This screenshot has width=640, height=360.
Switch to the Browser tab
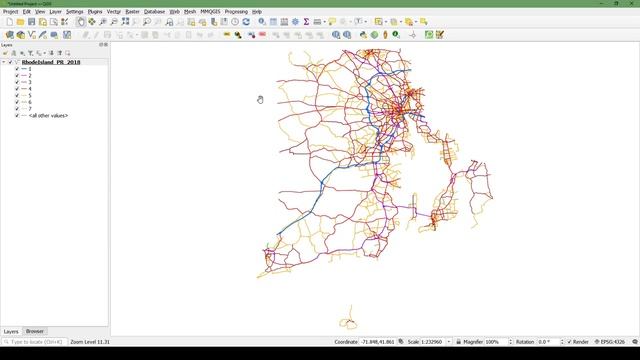point(35,331)
